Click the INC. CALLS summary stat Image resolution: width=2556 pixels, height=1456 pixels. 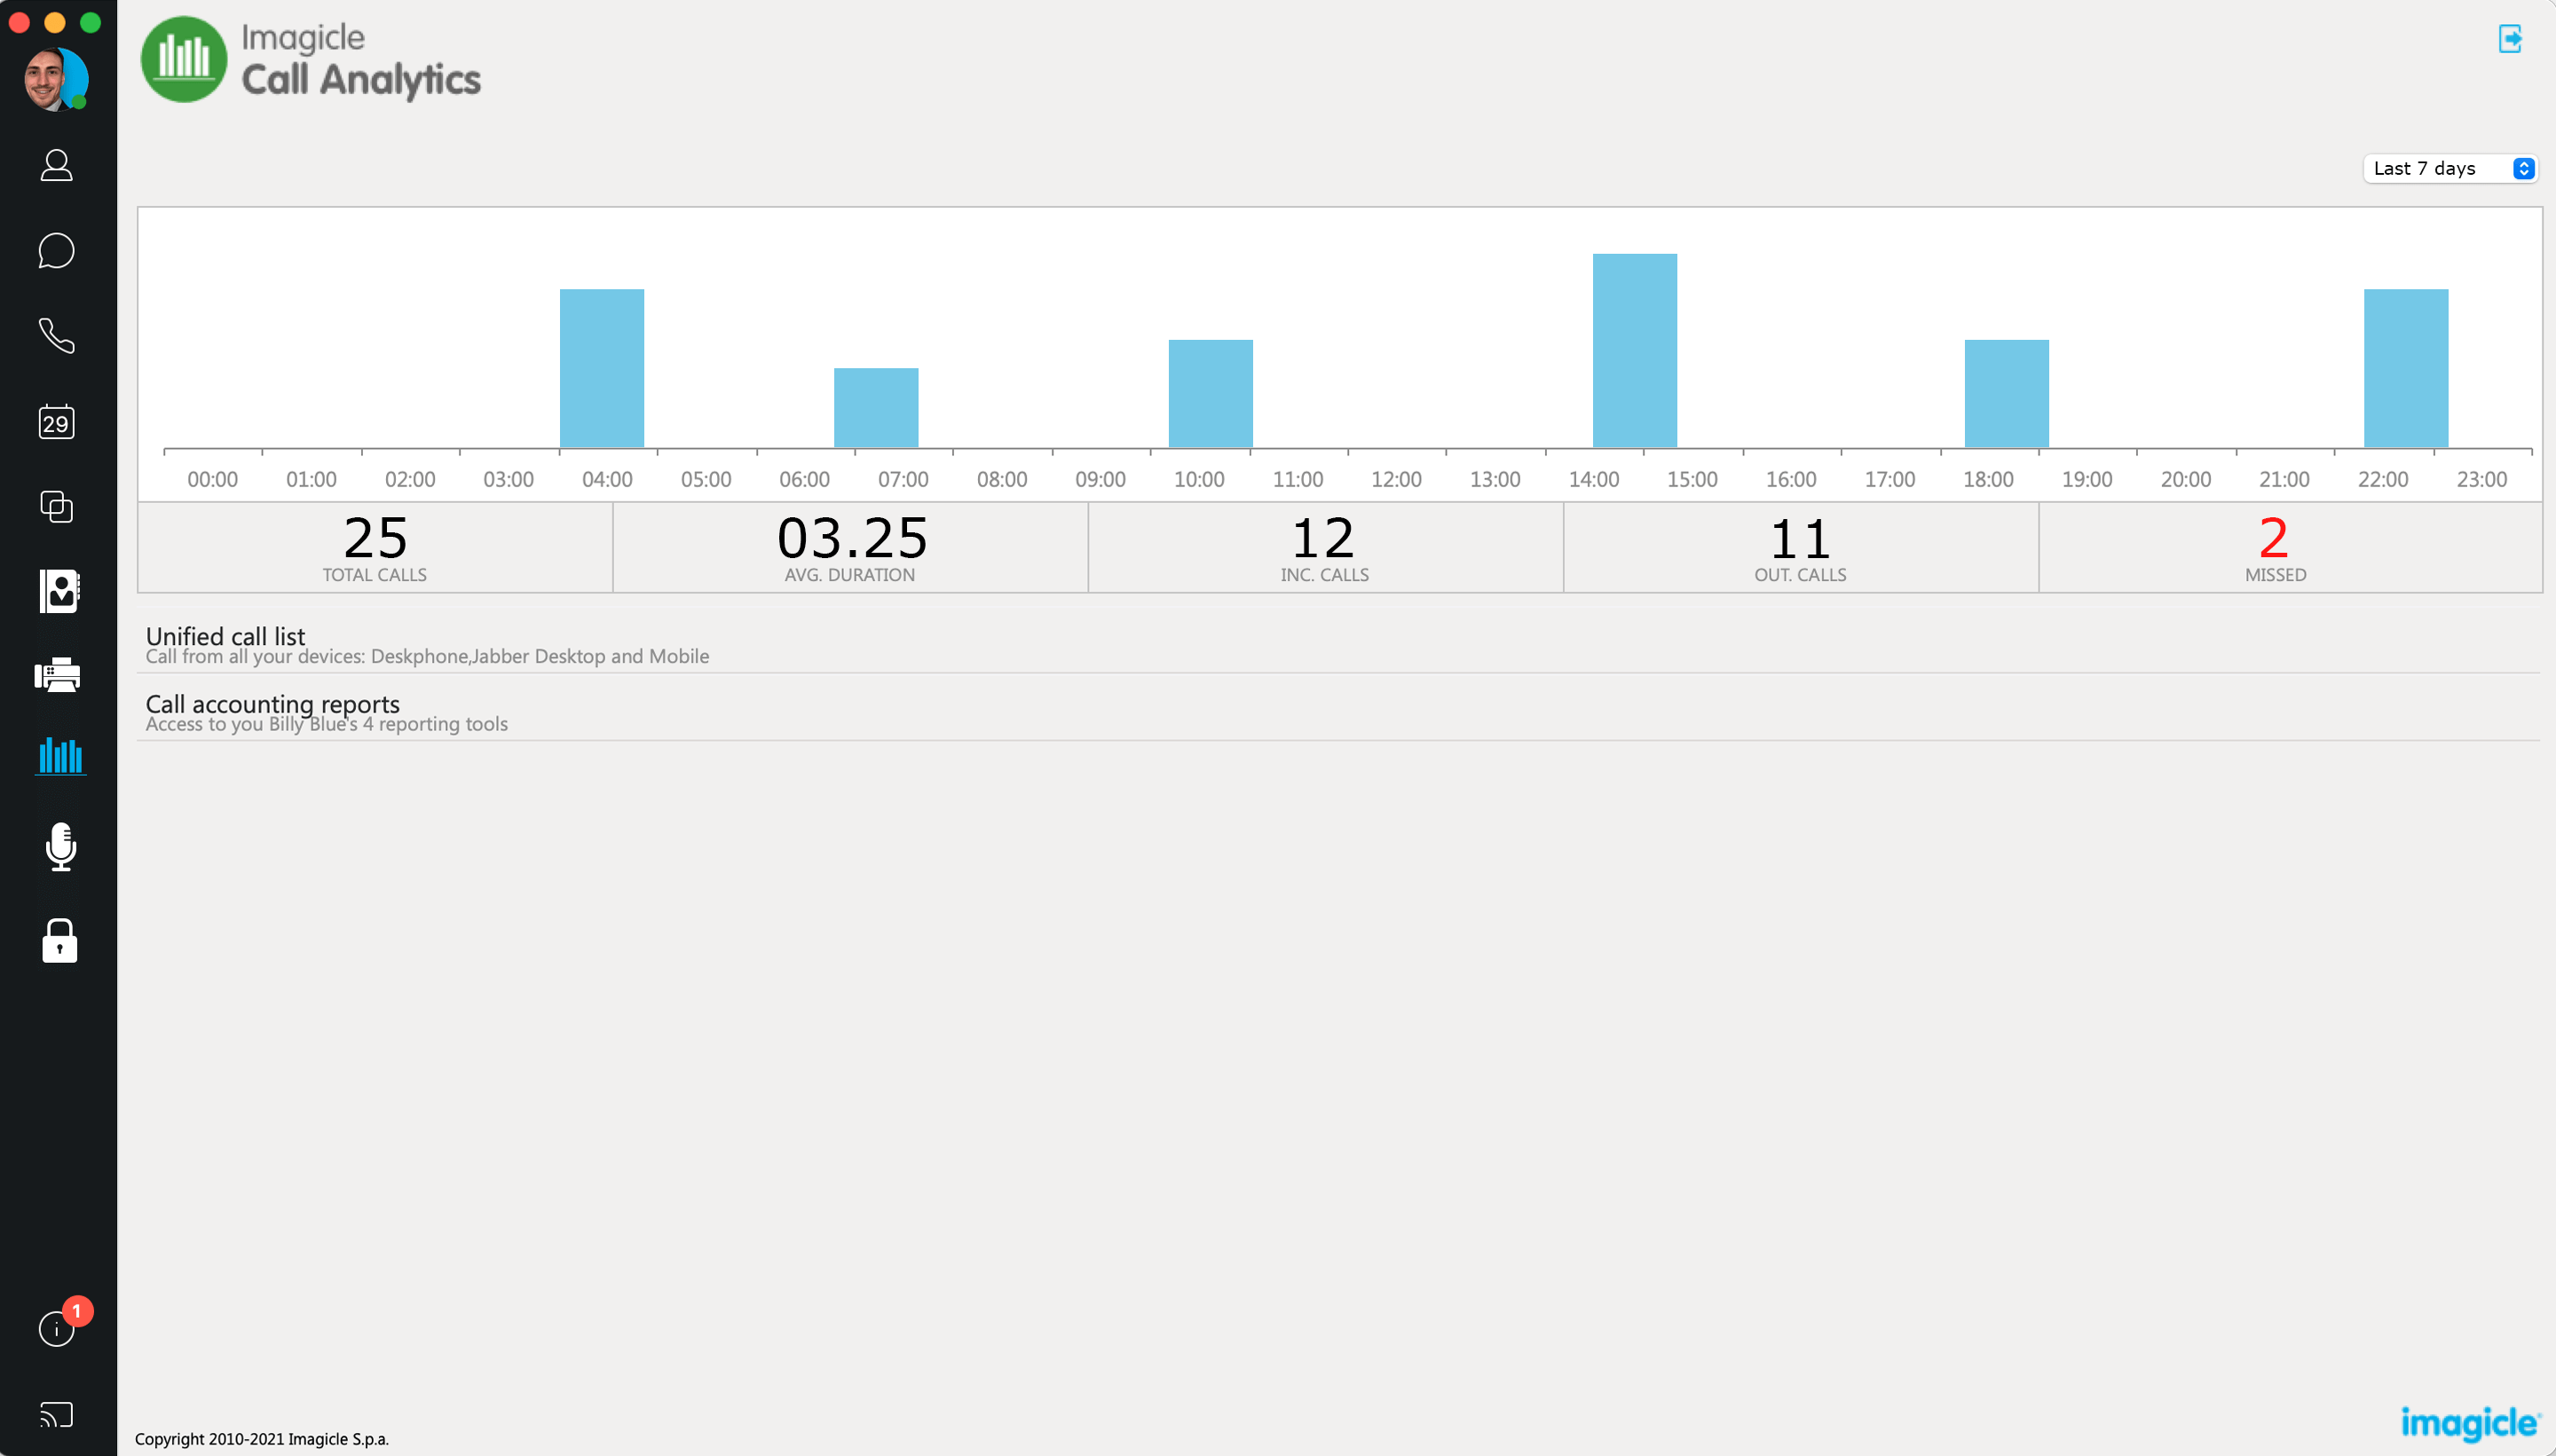coord(1323,546)
